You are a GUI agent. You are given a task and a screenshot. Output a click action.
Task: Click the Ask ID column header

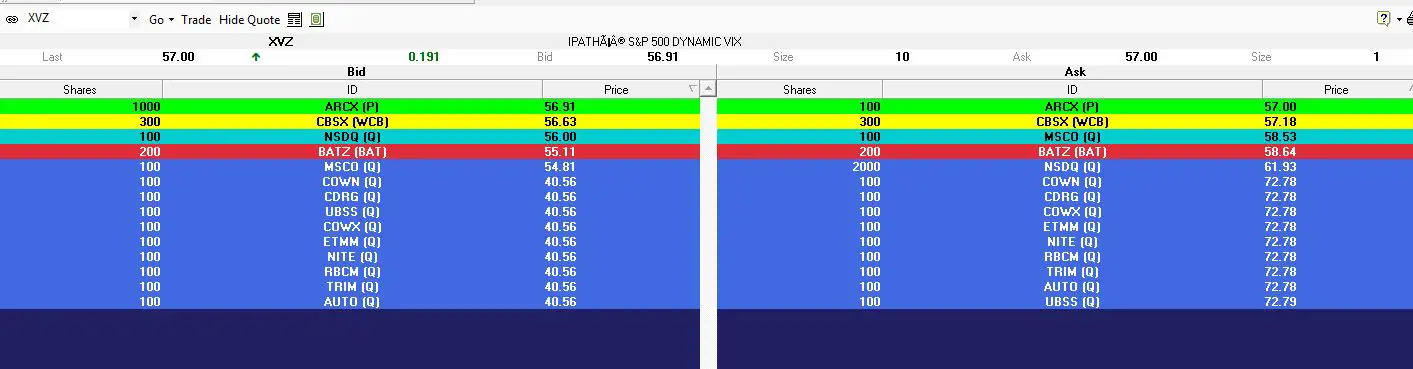(x=1072, y=90)
